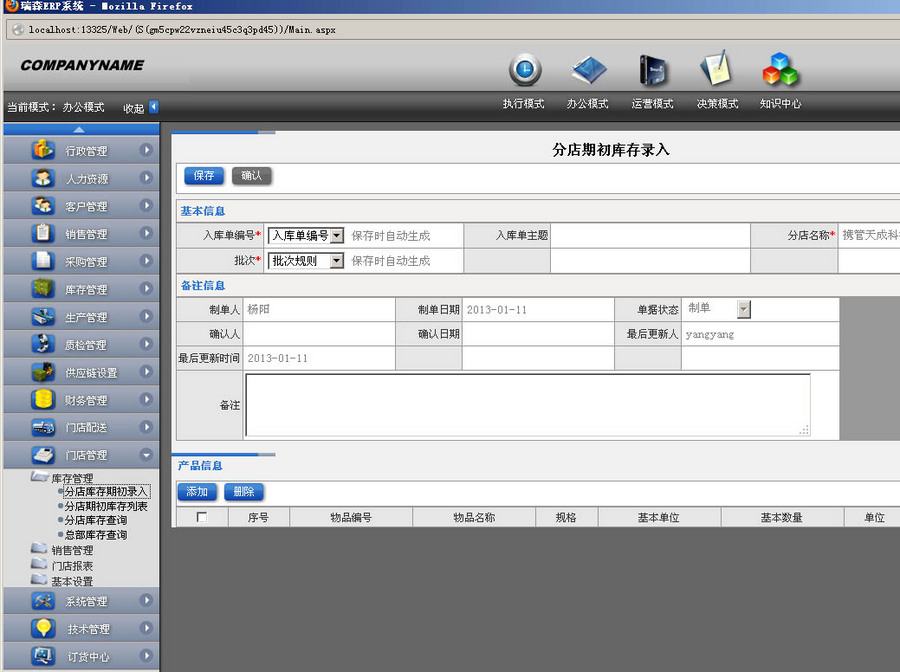Click the 添加 product button
The height and width of the screenshot is (672, 900).
(x=197, y=492)
